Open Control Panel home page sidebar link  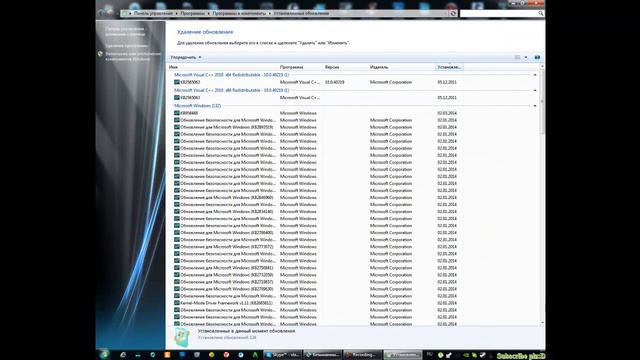click(x=125, y=31)
